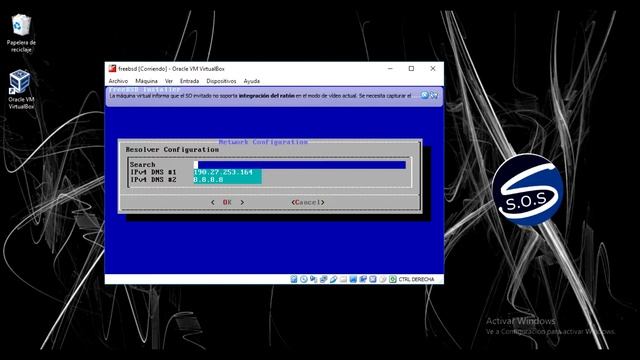Click the mouse integration status icon

pos(382,279)
